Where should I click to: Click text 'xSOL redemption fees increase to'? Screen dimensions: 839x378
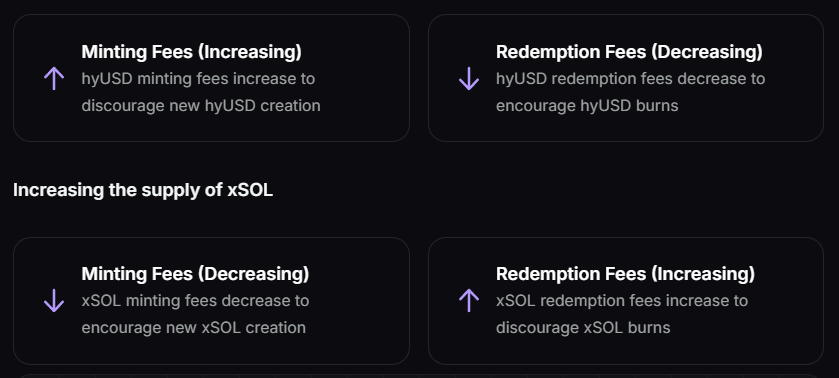pos(622,300)
